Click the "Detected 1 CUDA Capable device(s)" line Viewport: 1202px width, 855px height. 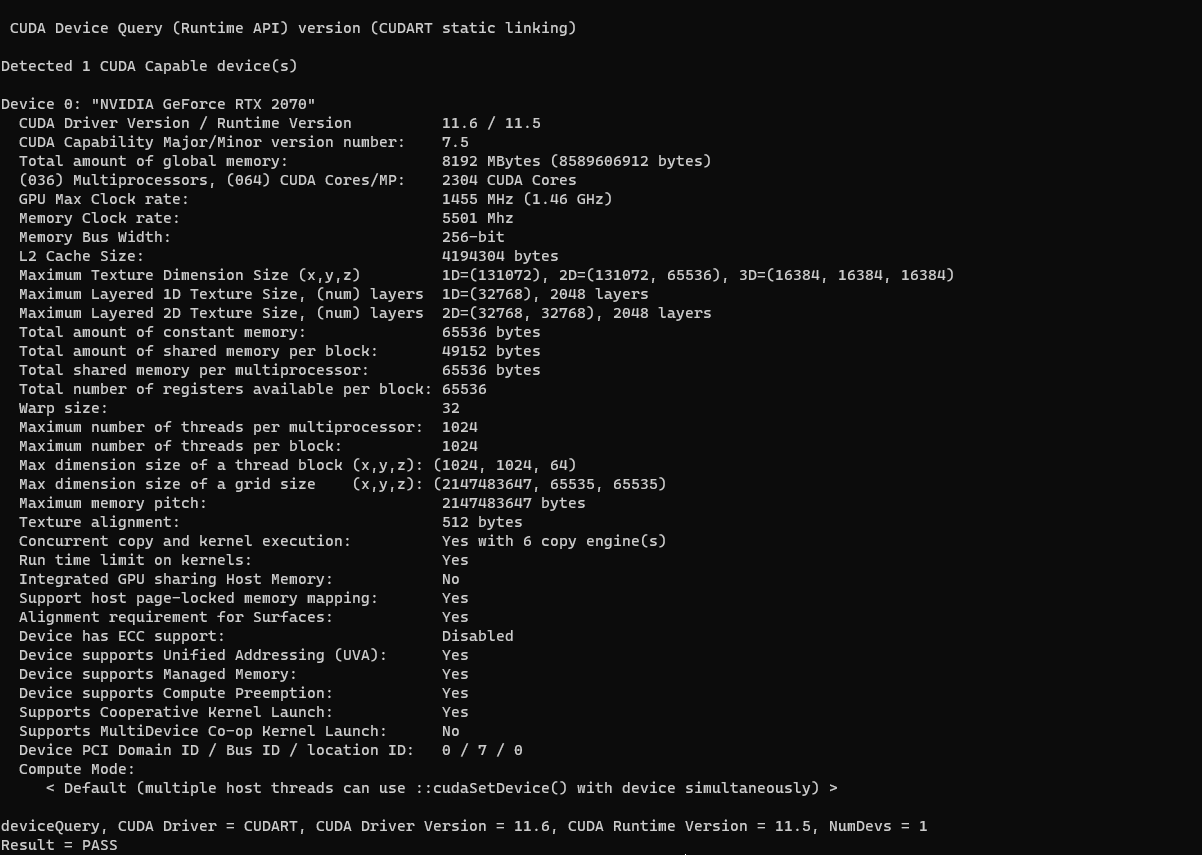click(149, 66)
